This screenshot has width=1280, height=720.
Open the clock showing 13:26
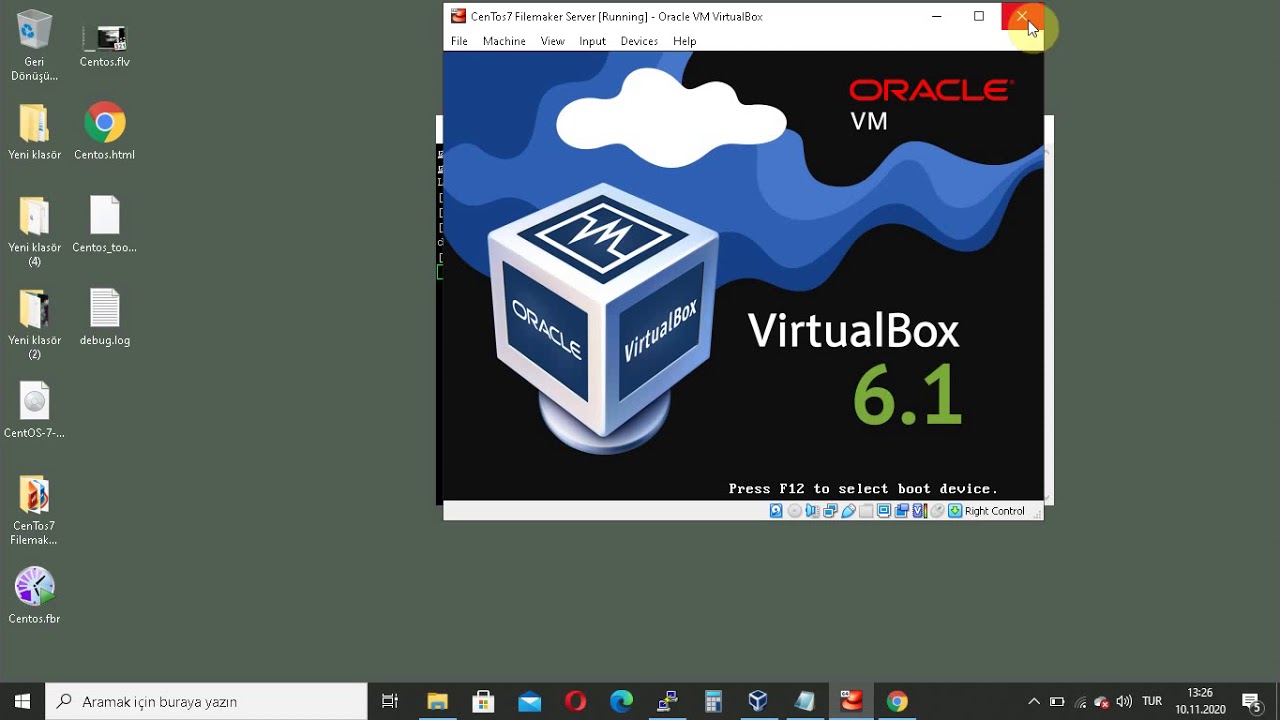coord(1200,701)
